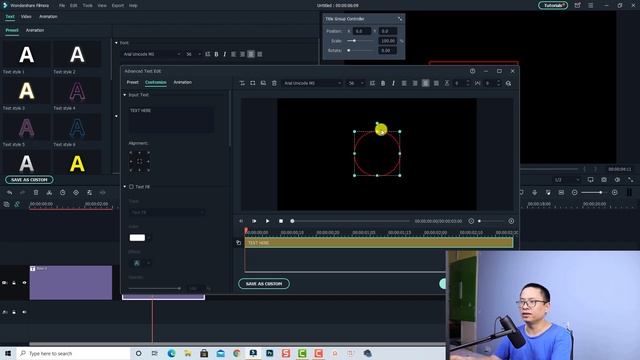Select Text style 1 preset thumbnail
640x360 pixels.
(27, 54)
